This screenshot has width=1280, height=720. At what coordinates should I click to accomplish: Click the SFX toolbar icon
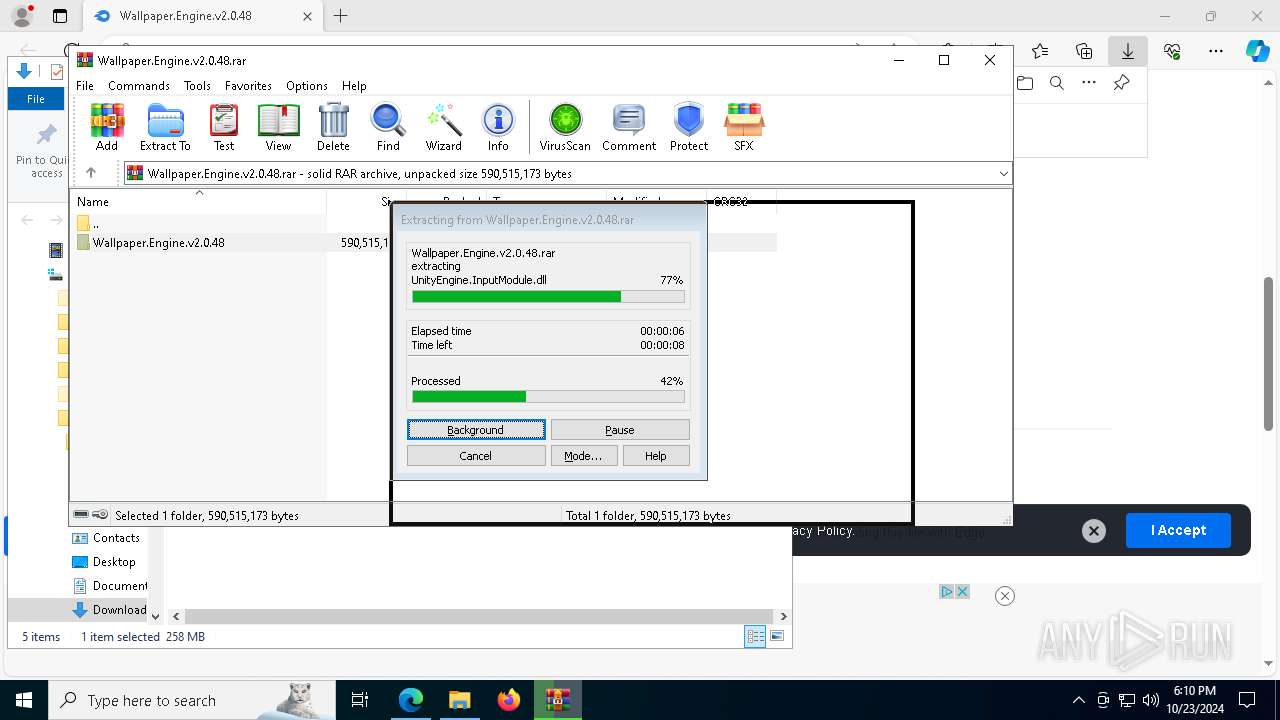tap(744, 127)
